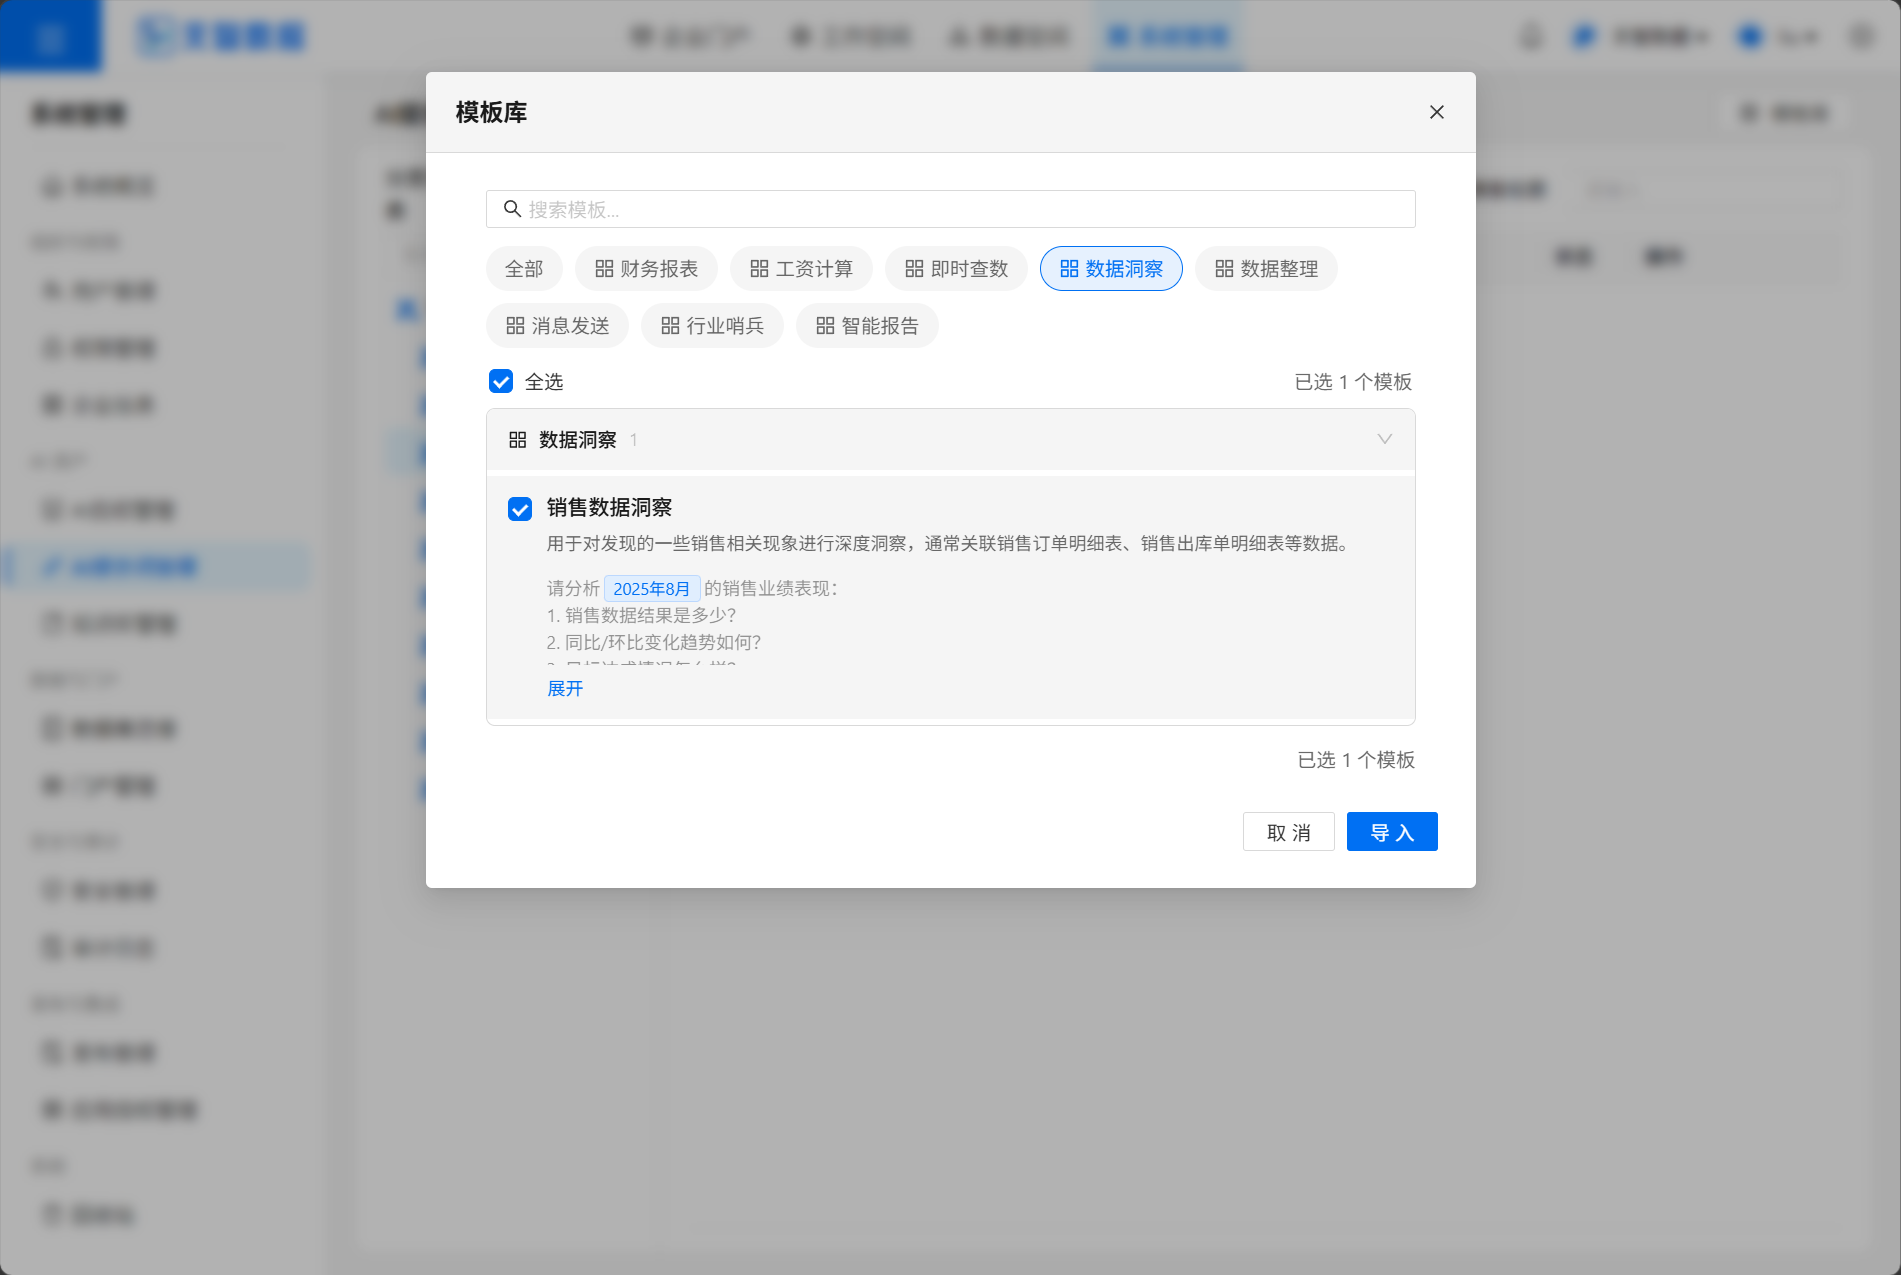Image resolution: width=1901 pixels, height=1275 pixels.
Task: Click the line 2. 同比/环比变化趋势如何?
Action: 654,642
